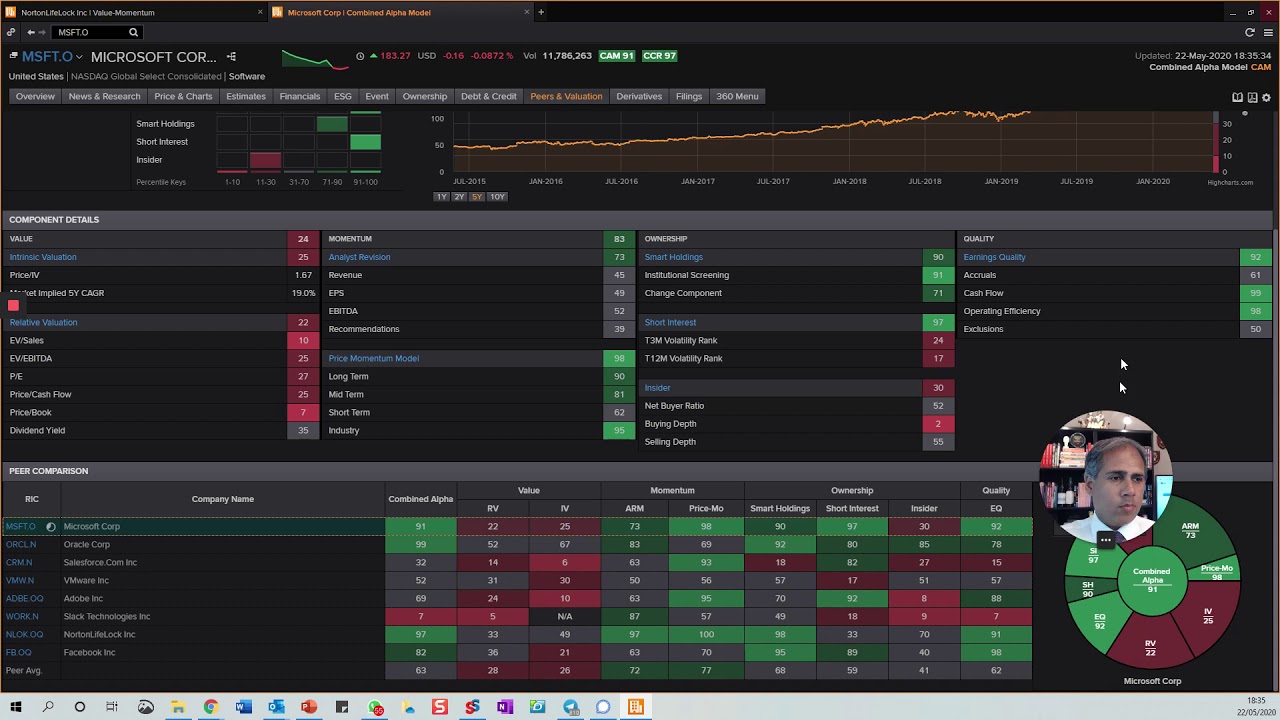Viewport: 1280px width, 720px height.
Task: Click the search magnifier in the MSFT.O box
Action: (133, 32)
